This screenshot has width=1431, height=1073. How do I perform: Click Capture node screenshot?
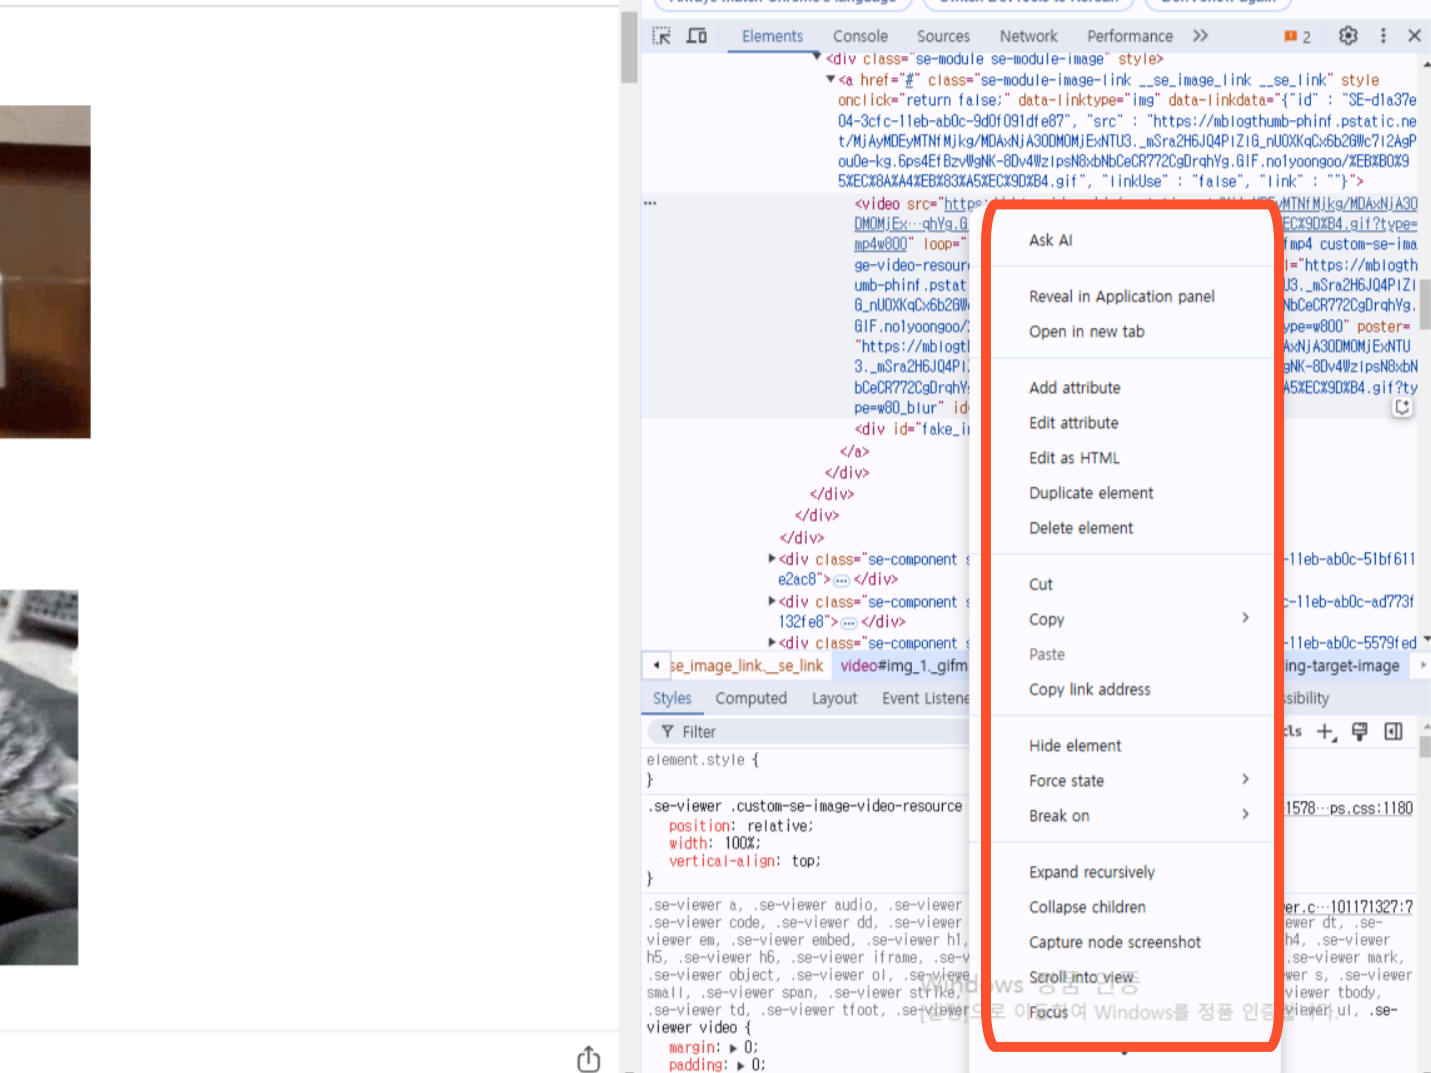point(1115,942)
